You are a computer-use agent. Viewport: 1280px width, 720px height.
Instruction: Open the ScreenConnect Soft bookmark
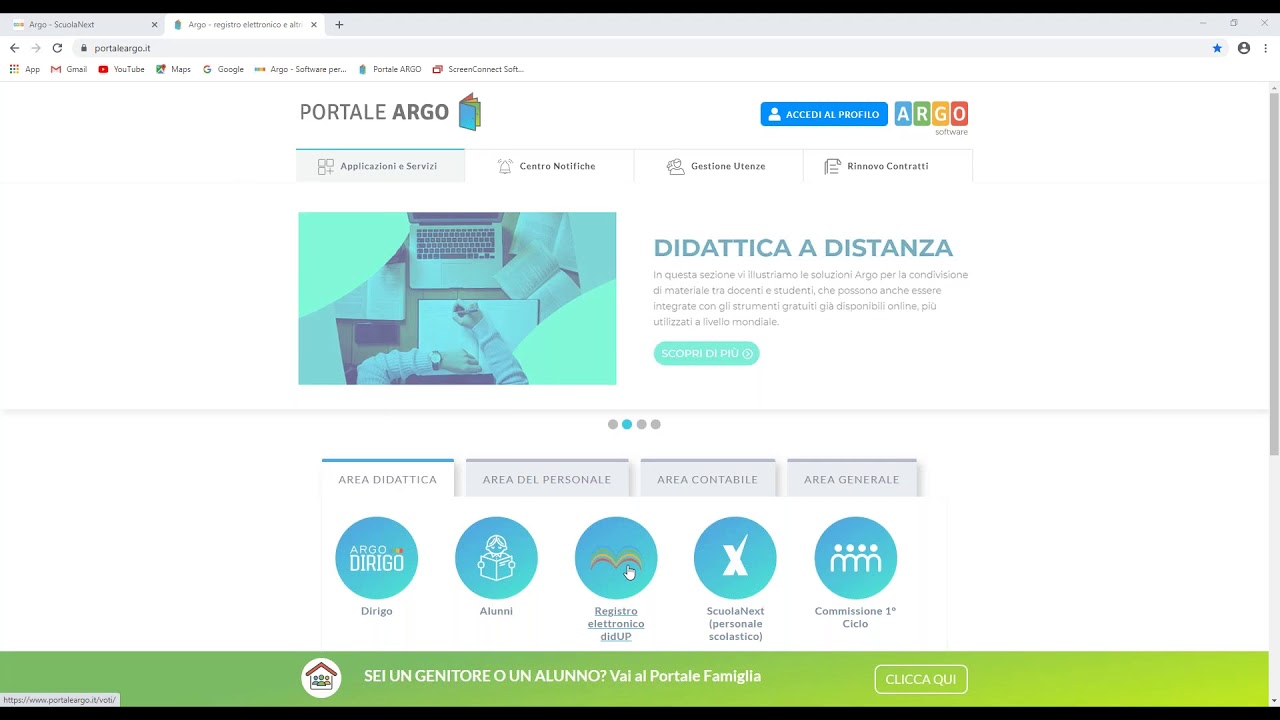(478, 69)
